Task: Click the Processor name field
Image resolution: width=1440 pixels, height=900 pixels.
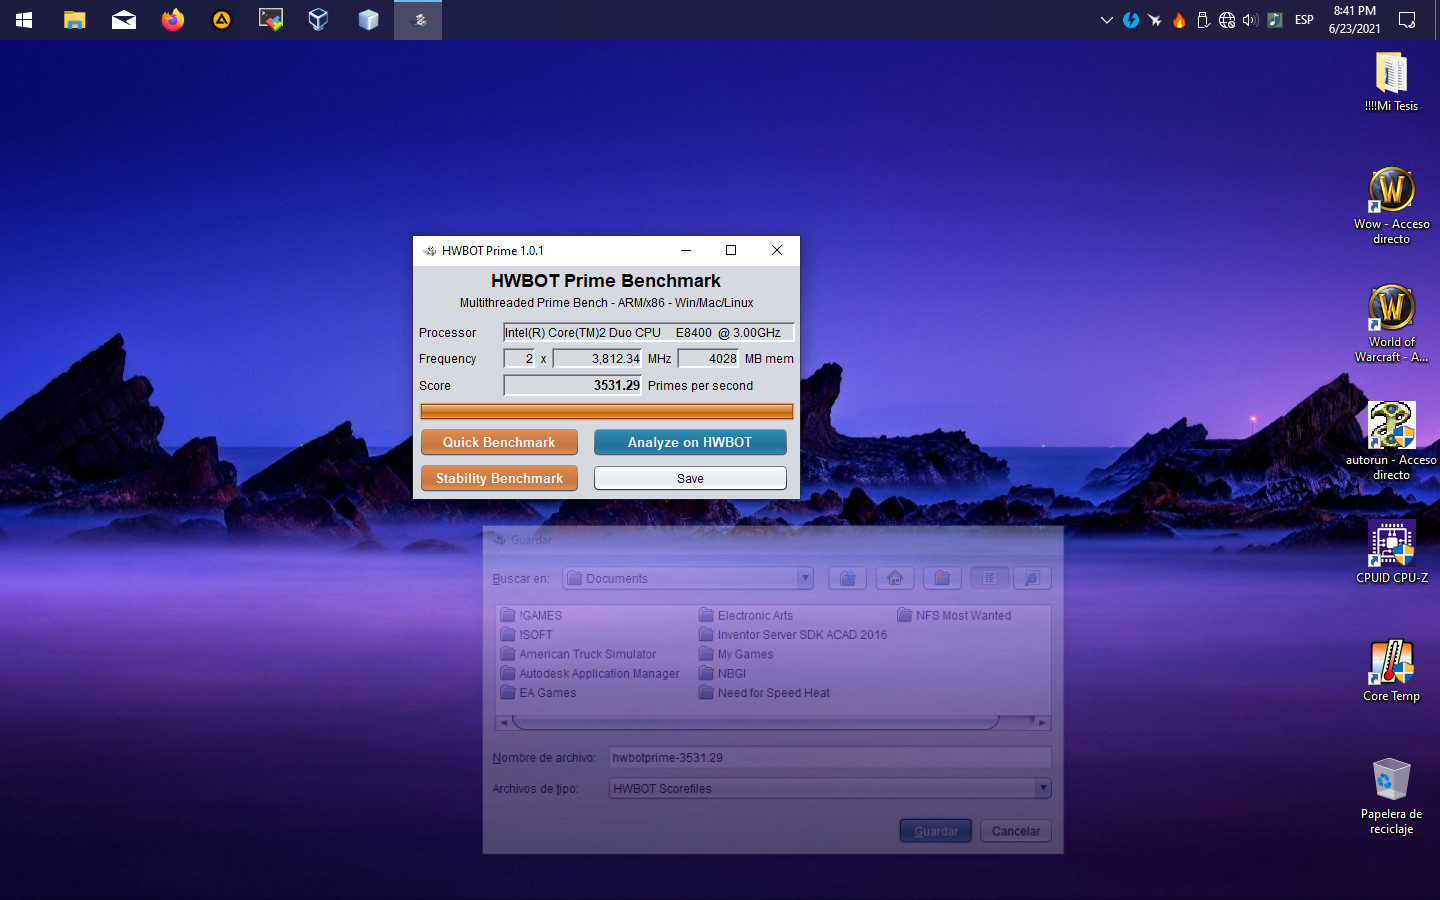Action: (x=648, y=332)
